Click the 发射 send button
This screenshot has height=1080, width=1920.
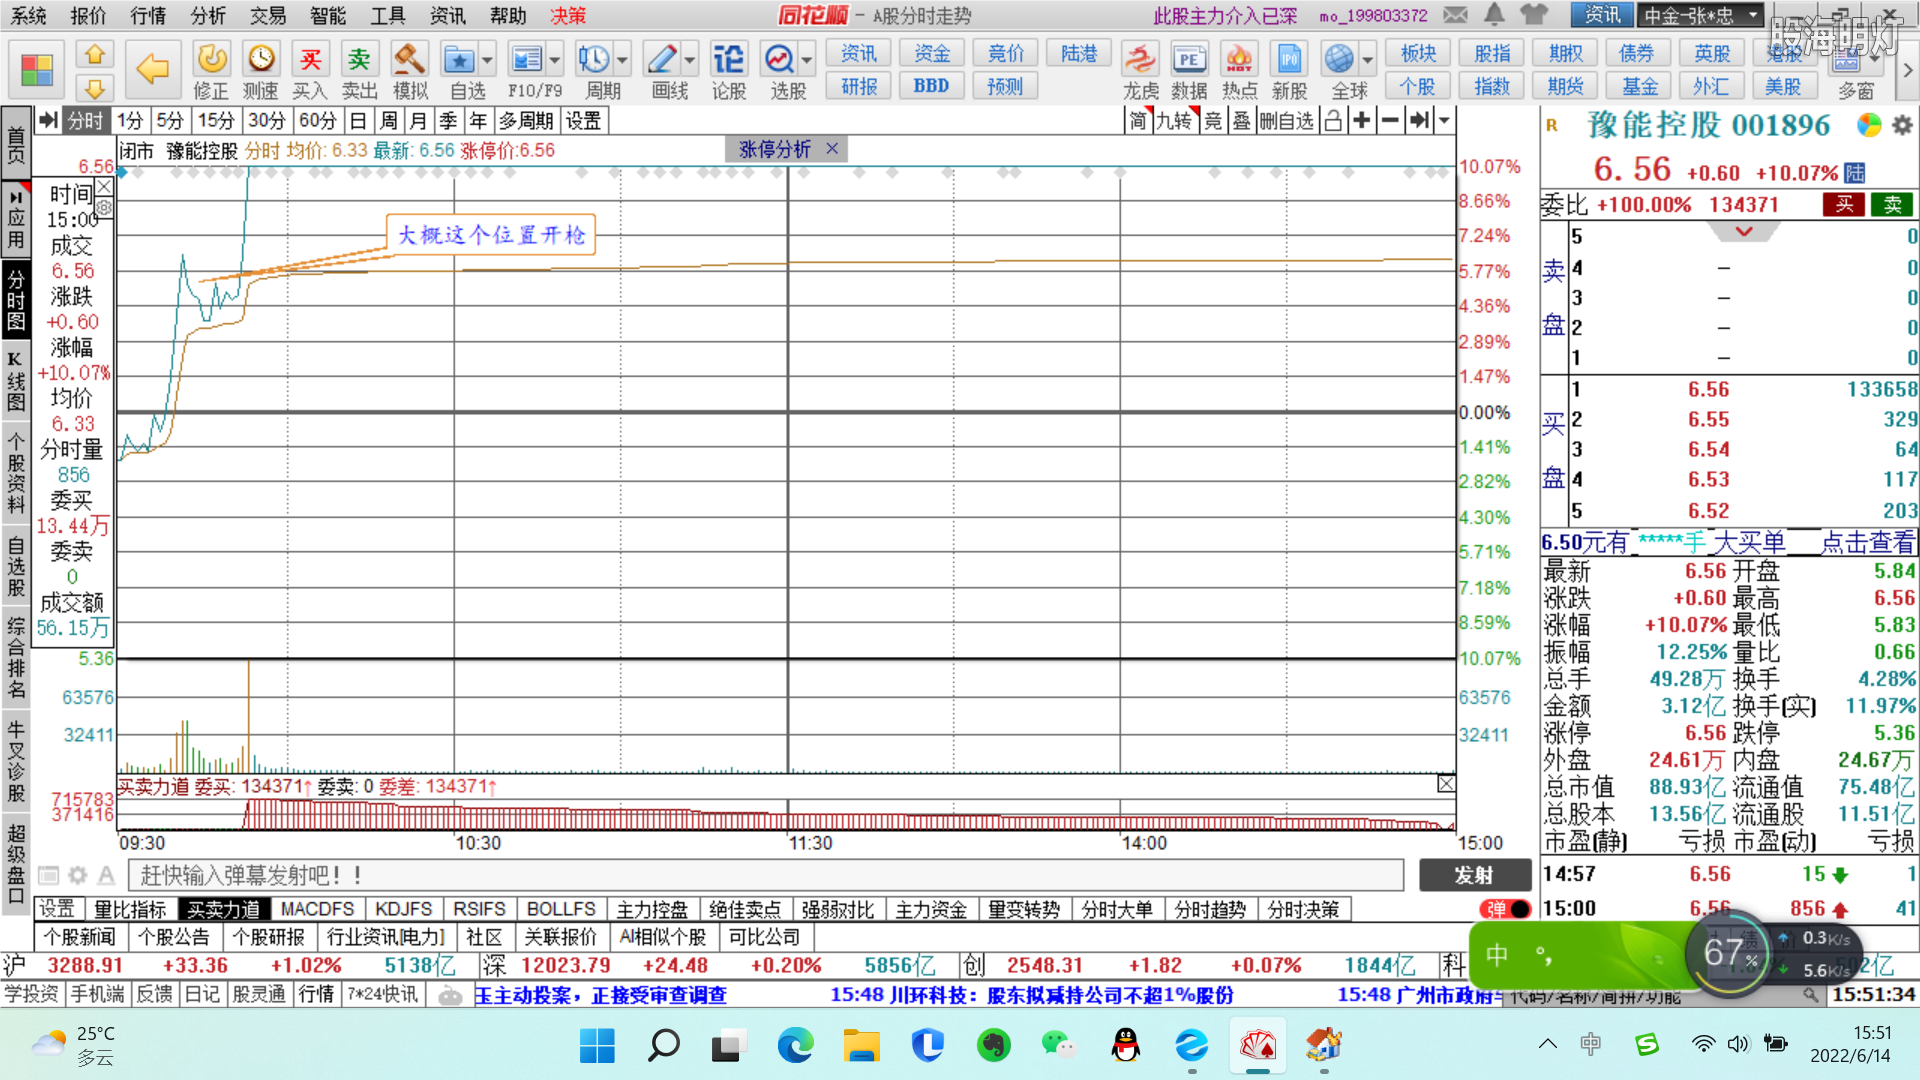click(x=1475, y=876)
